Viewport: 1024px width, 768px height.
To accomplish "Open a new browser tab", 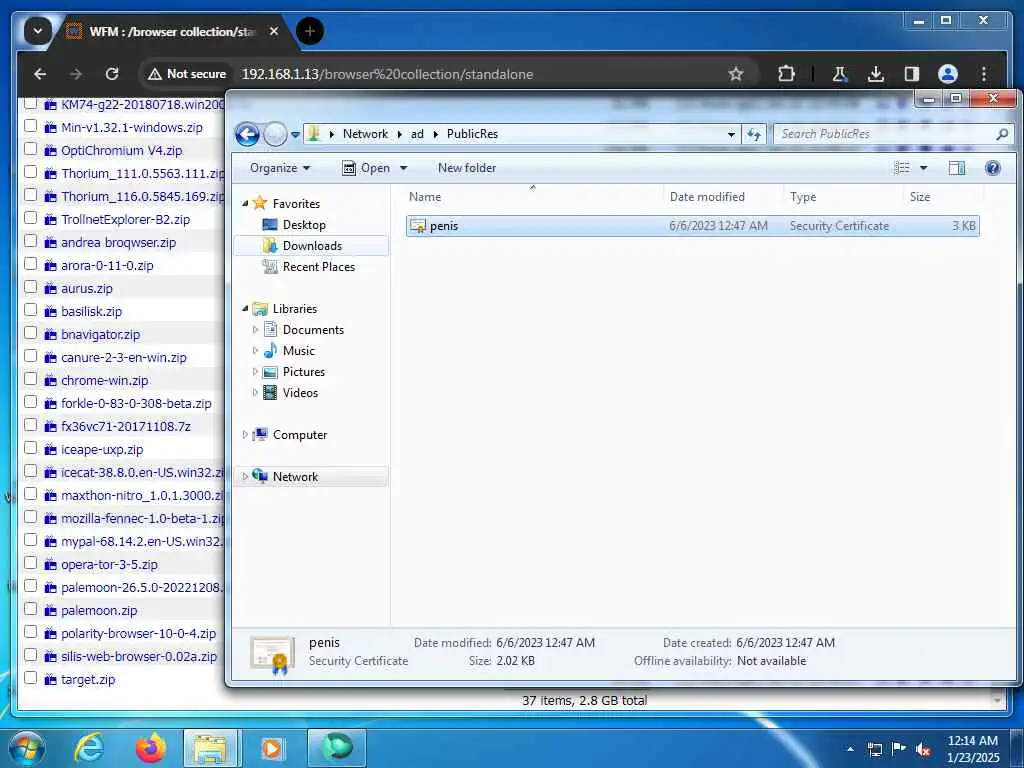I will click(310, 31).
